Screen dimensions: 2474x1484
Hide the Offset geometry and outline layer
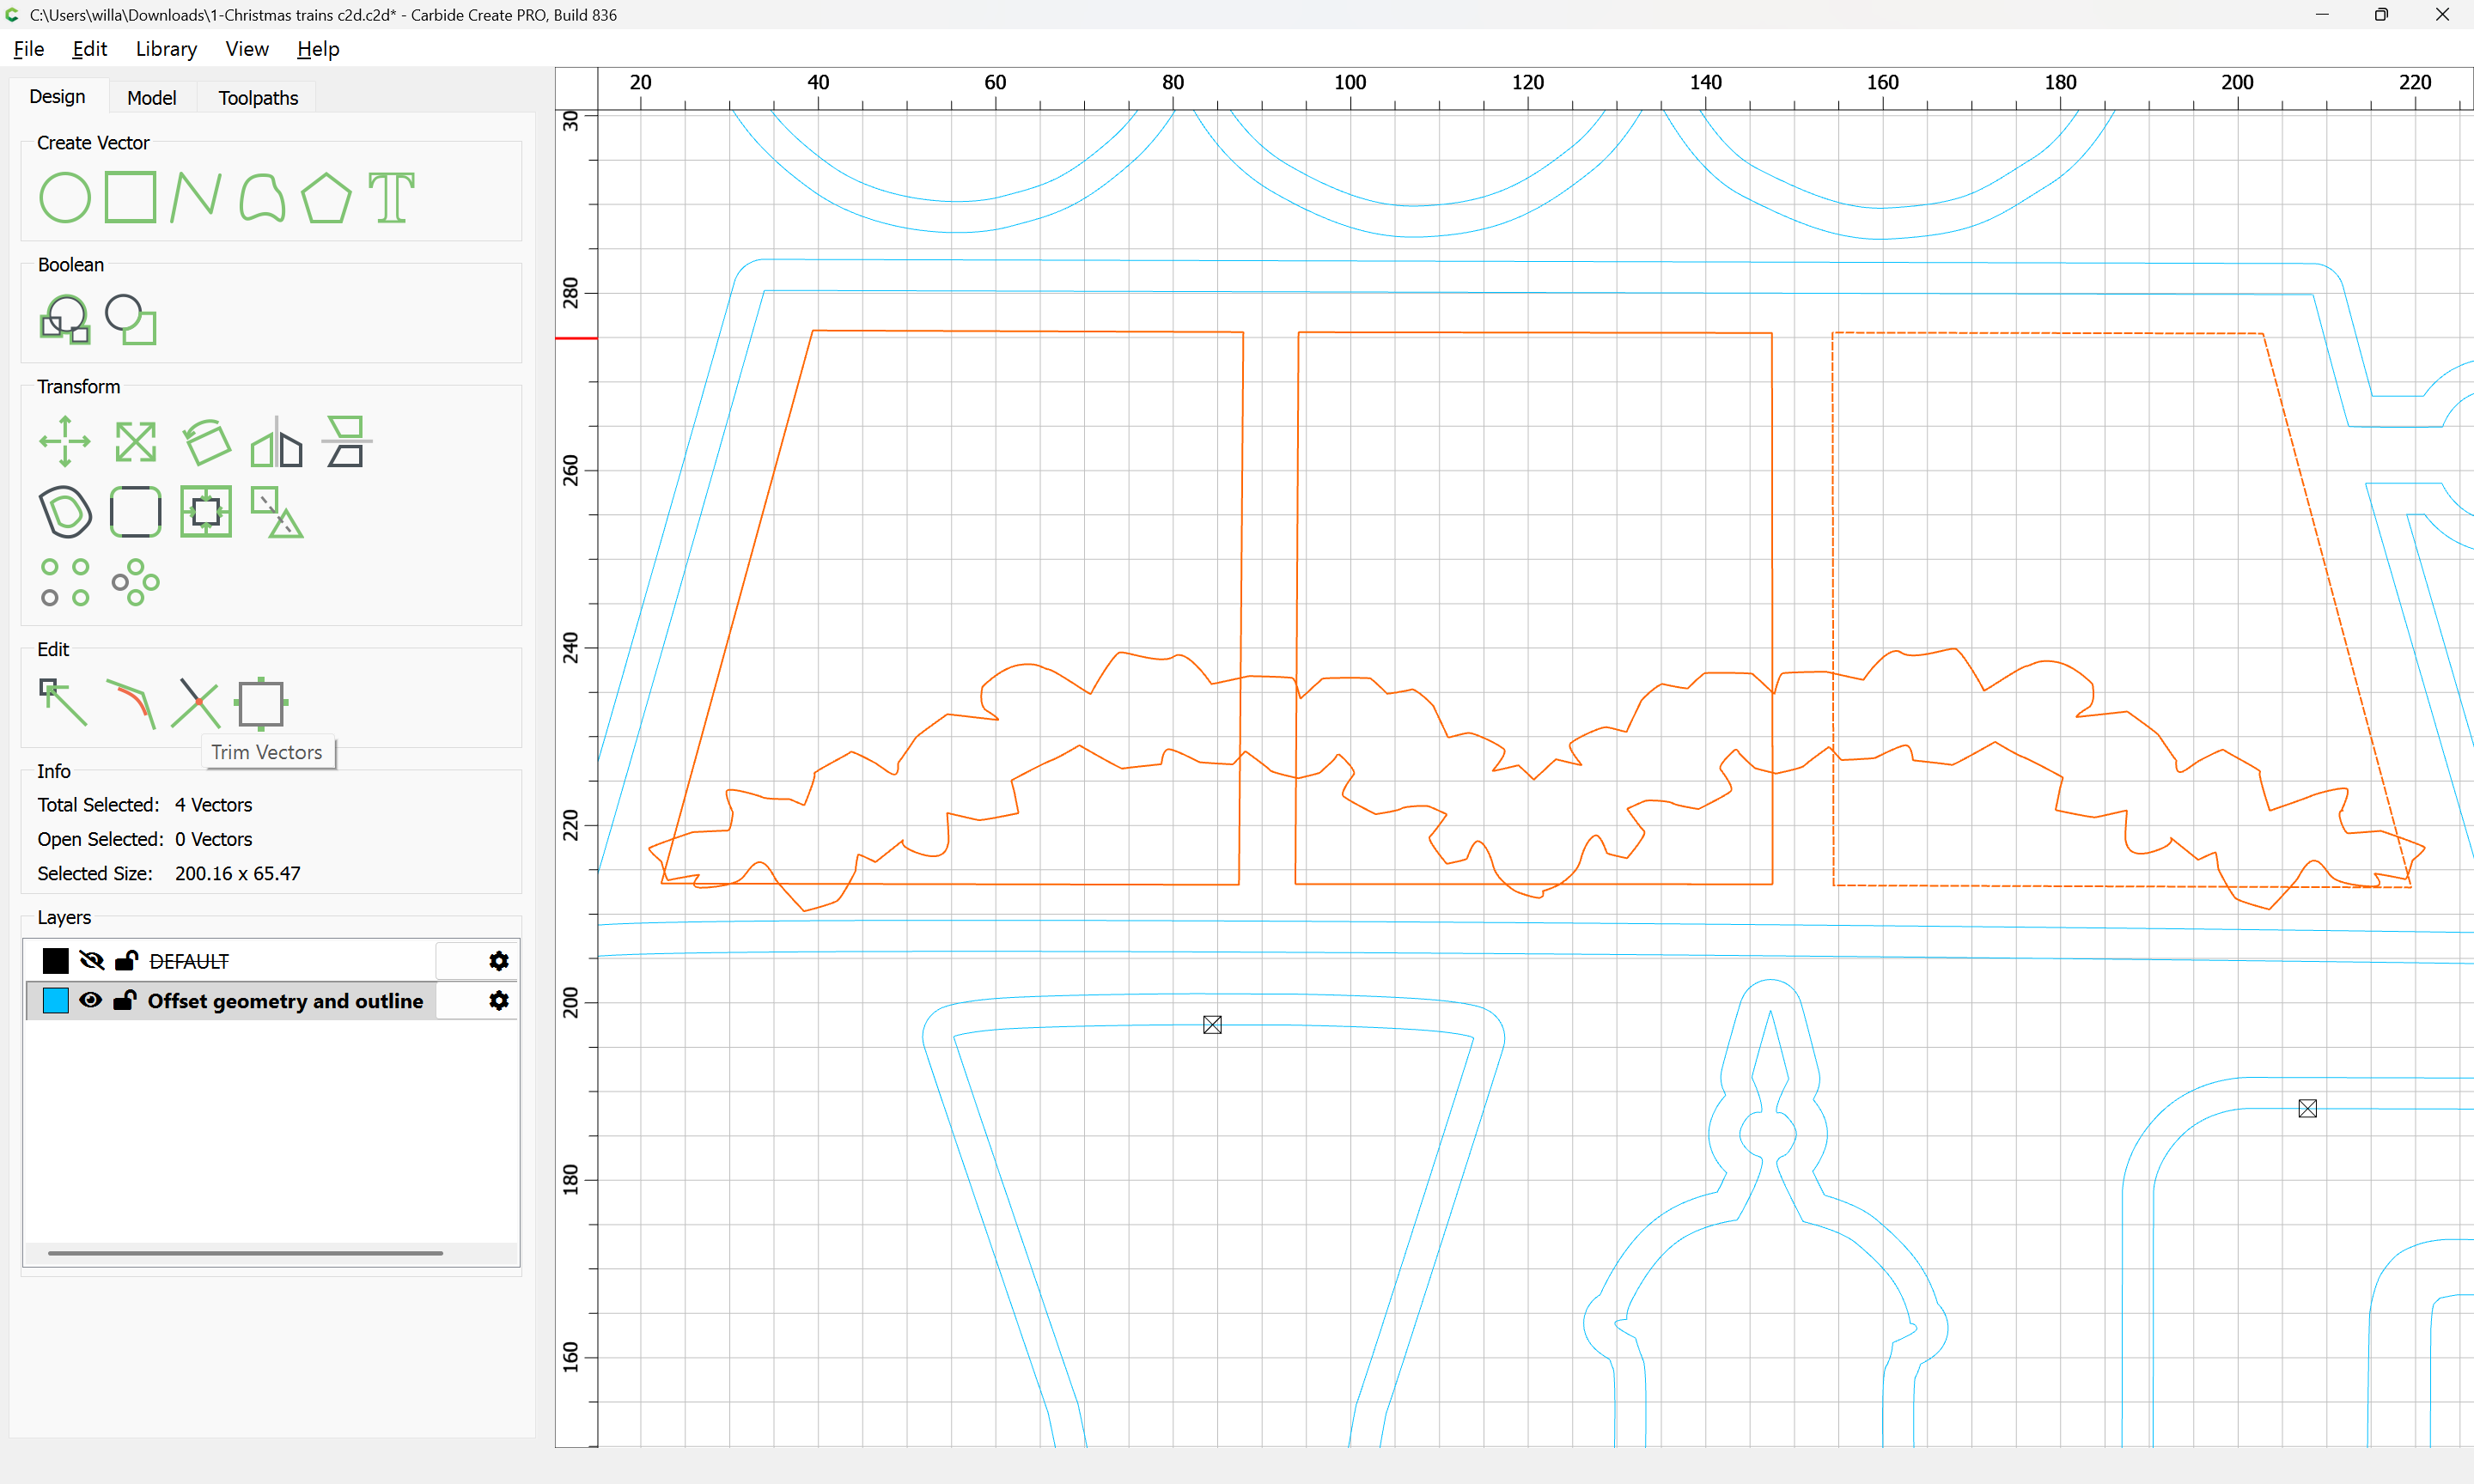coord(91,1001)
